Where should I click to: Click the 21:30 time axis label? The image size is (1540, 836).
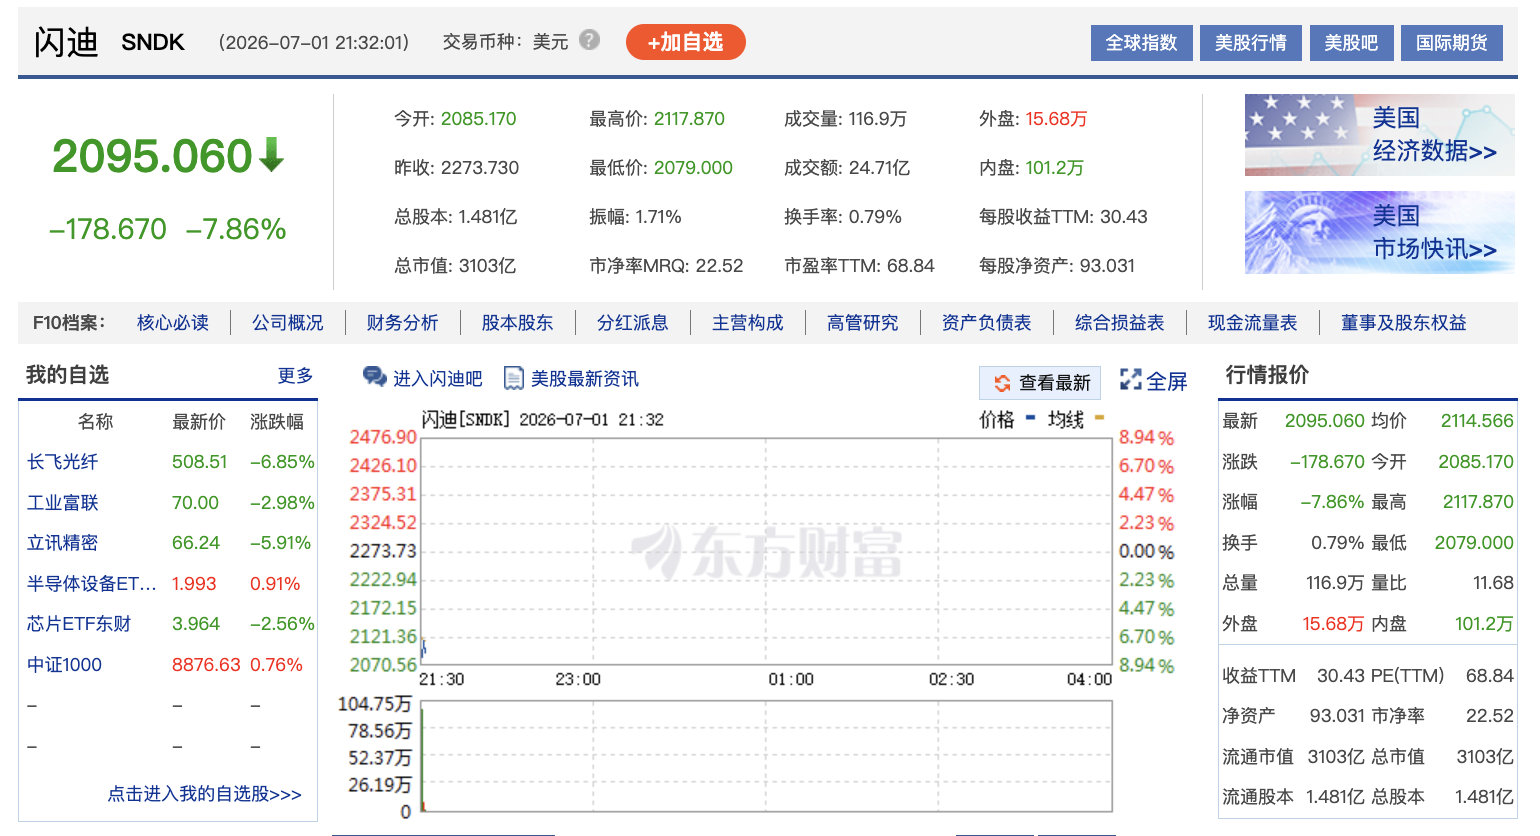click(x=441, y=679)
